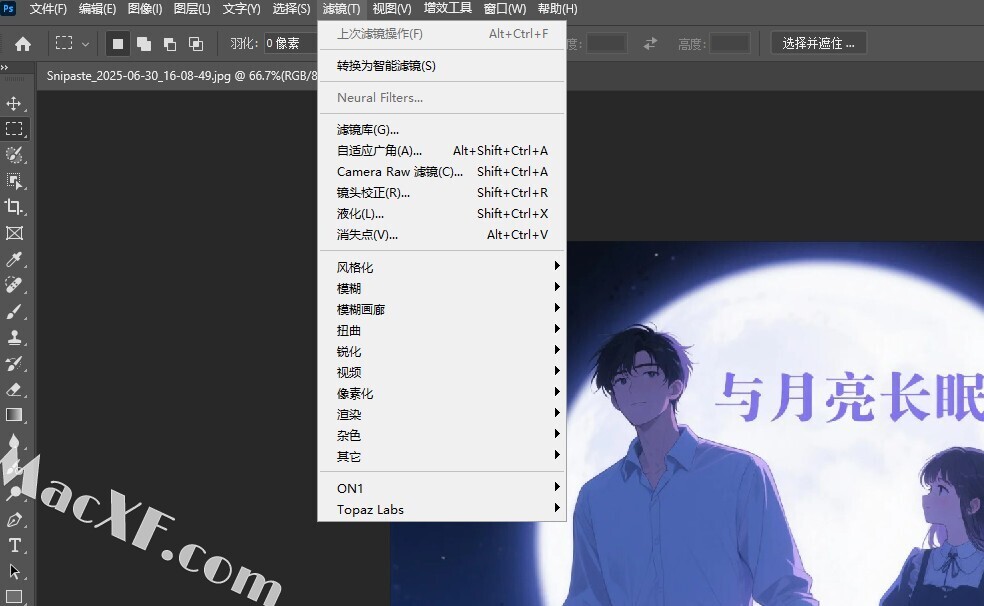Switch to the Snipaste_2025-06-30 document tab

(x=182, y=76)
